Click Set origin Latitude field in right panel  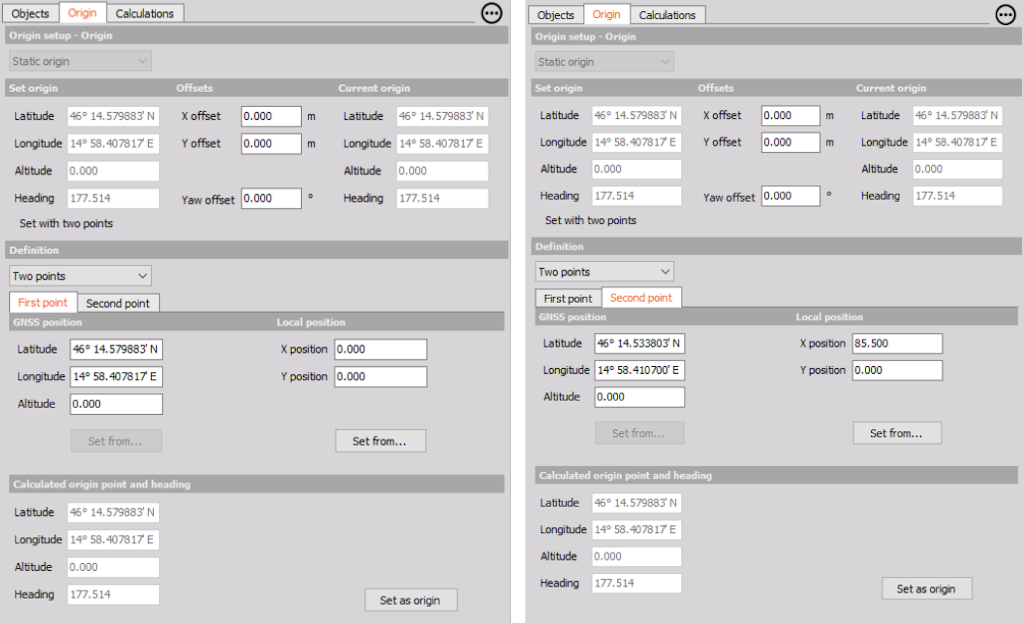637,116
